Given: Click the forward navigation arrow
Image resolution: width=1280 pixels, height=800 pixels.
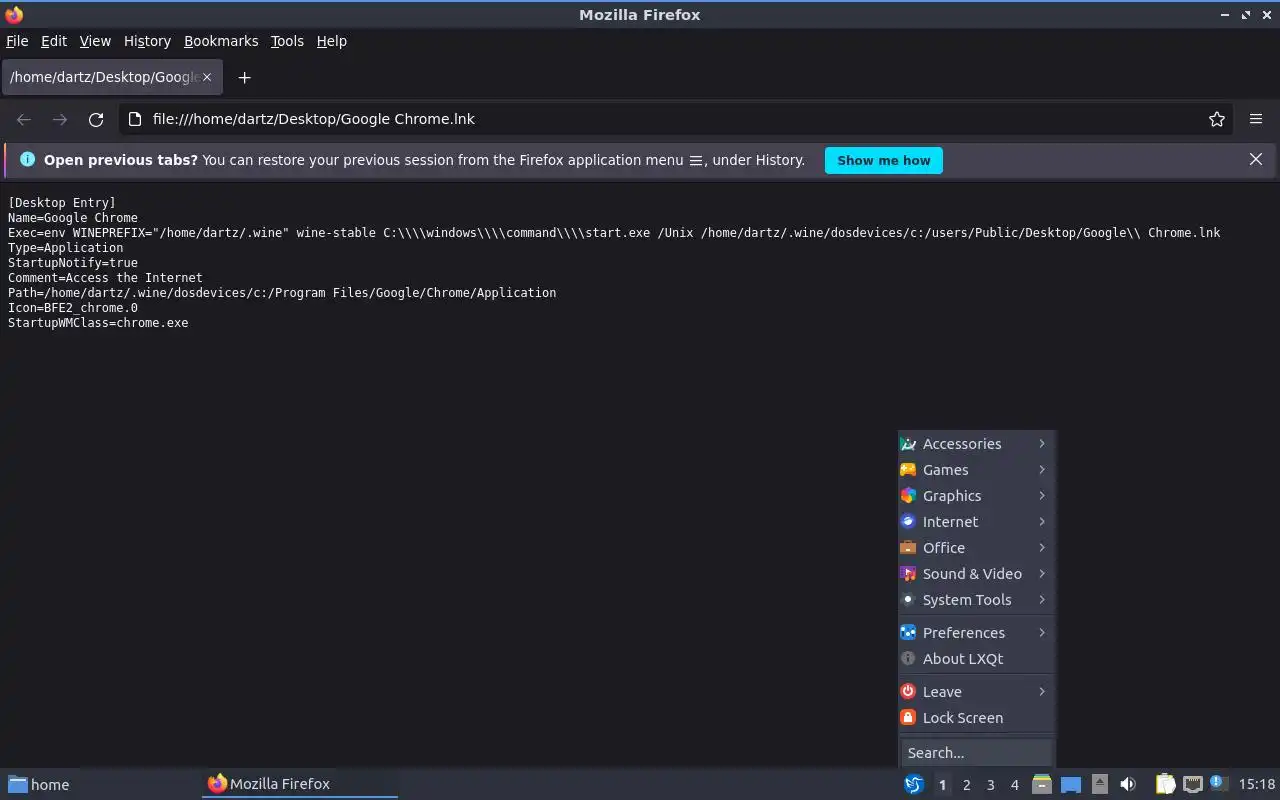Looking at the screenshot, I should [60, 119].
